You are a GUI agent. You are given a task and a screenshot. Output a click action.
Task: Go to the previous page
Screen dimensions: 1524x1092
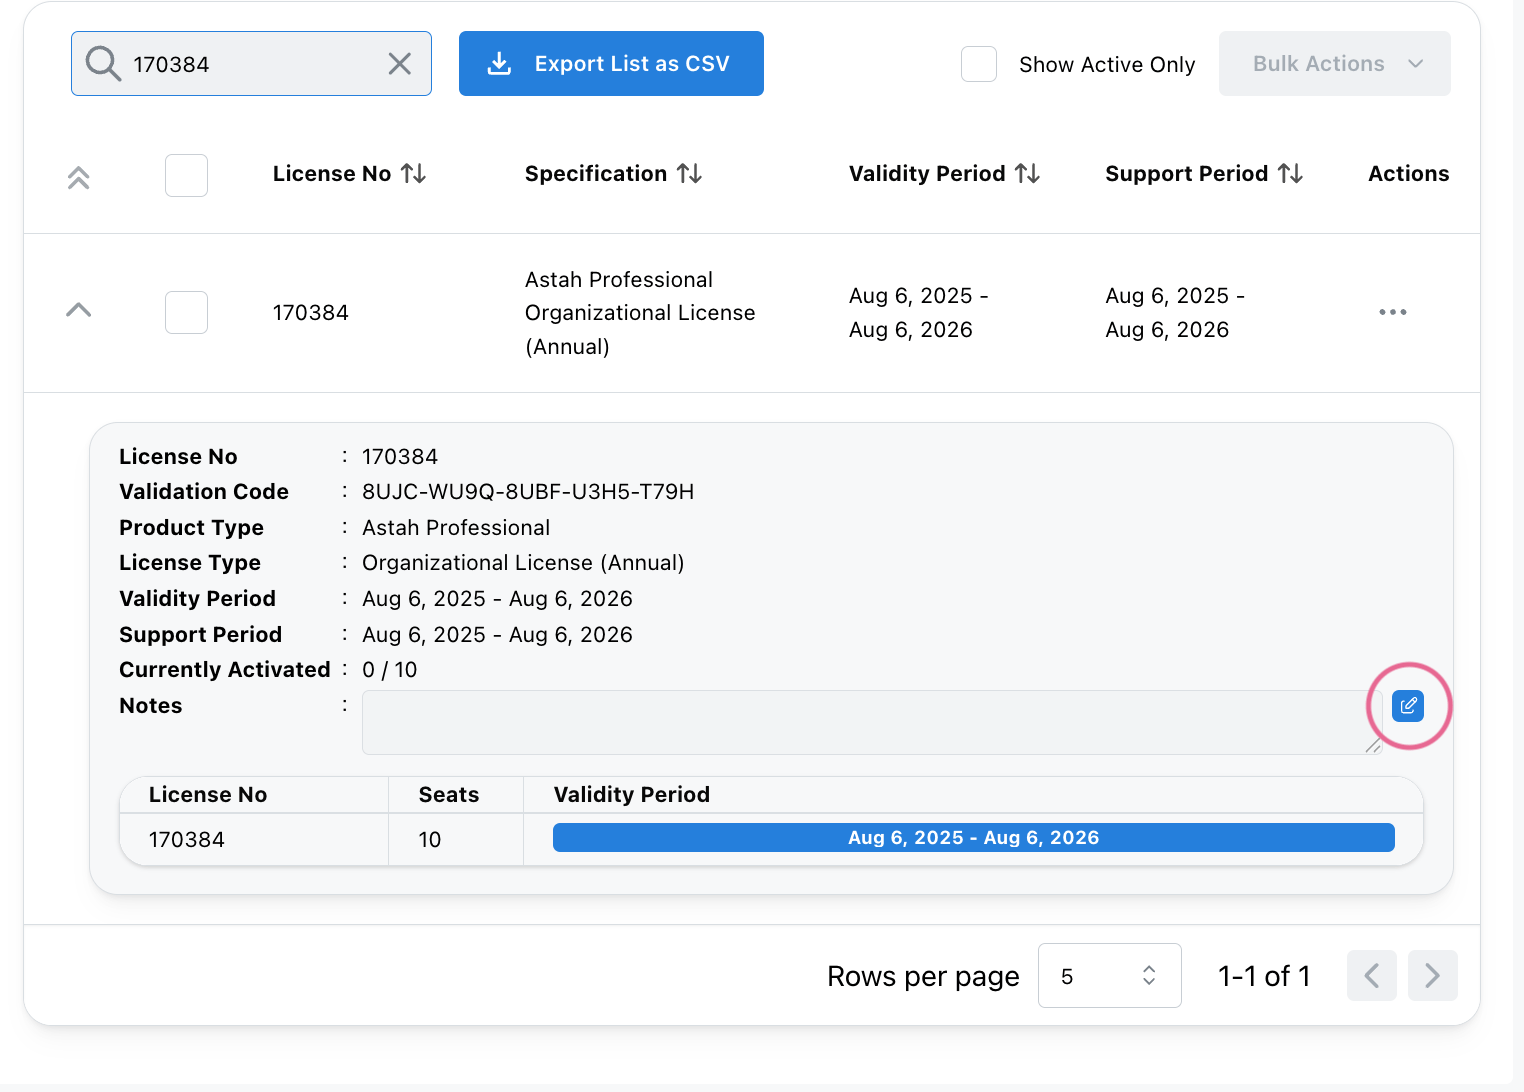pyautogui.click(x=1372, y=975)
